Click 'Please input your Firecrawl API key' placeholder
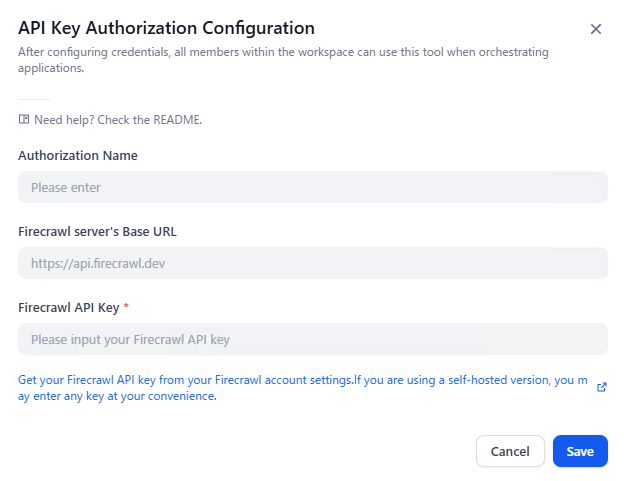 [130, 340]
